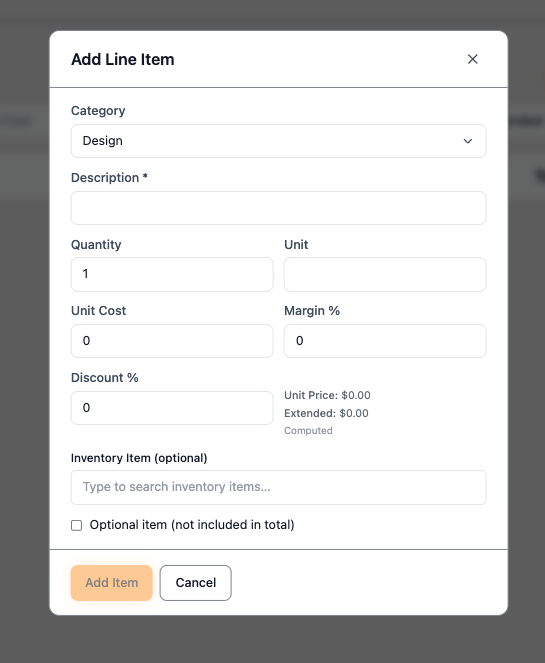Open the Category dropdown showing Design
The image size is (545, 663).
278,141
